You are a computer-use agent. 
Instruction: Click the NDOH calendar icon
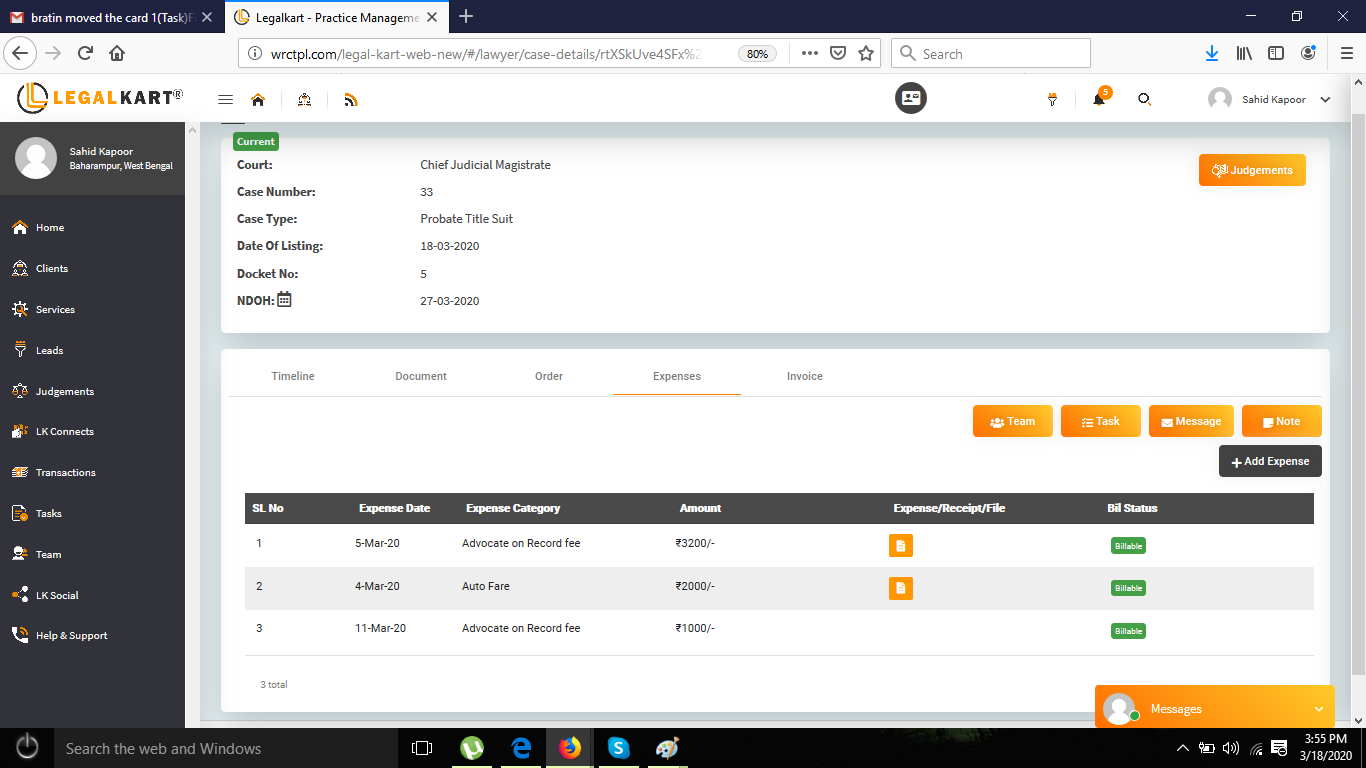click(284, 299)
